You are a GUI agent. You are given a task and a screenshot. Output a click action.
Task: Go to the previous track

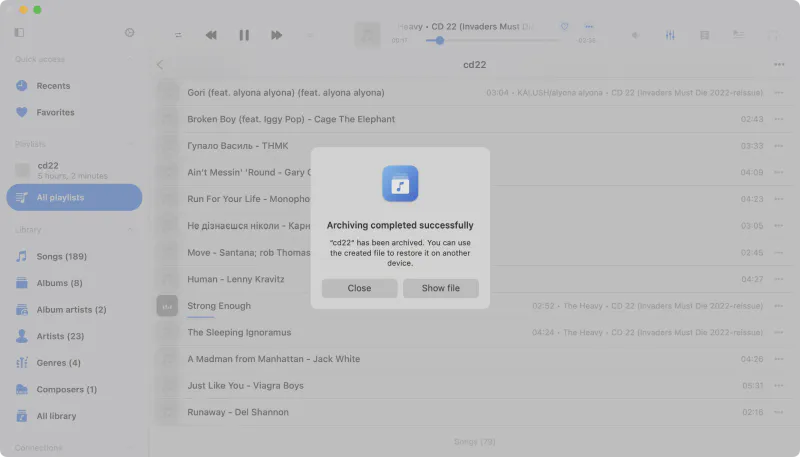tap(211, 35)
